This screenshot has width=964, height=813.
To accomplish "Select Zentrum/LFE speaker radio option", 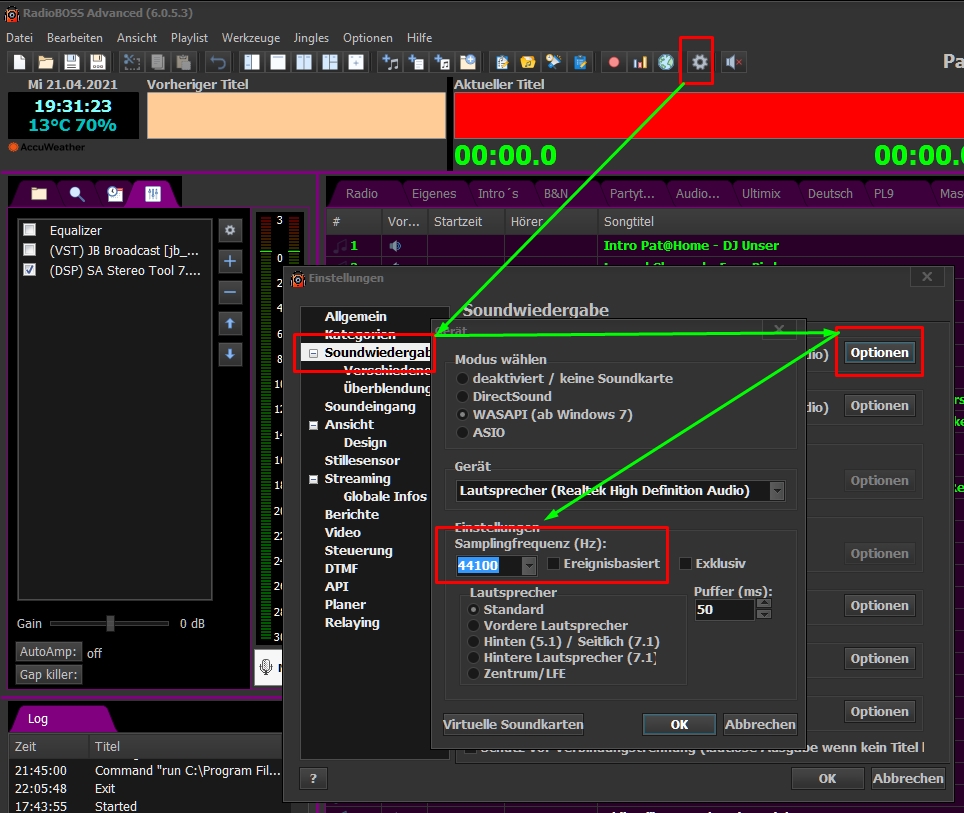I will [473, 673].
